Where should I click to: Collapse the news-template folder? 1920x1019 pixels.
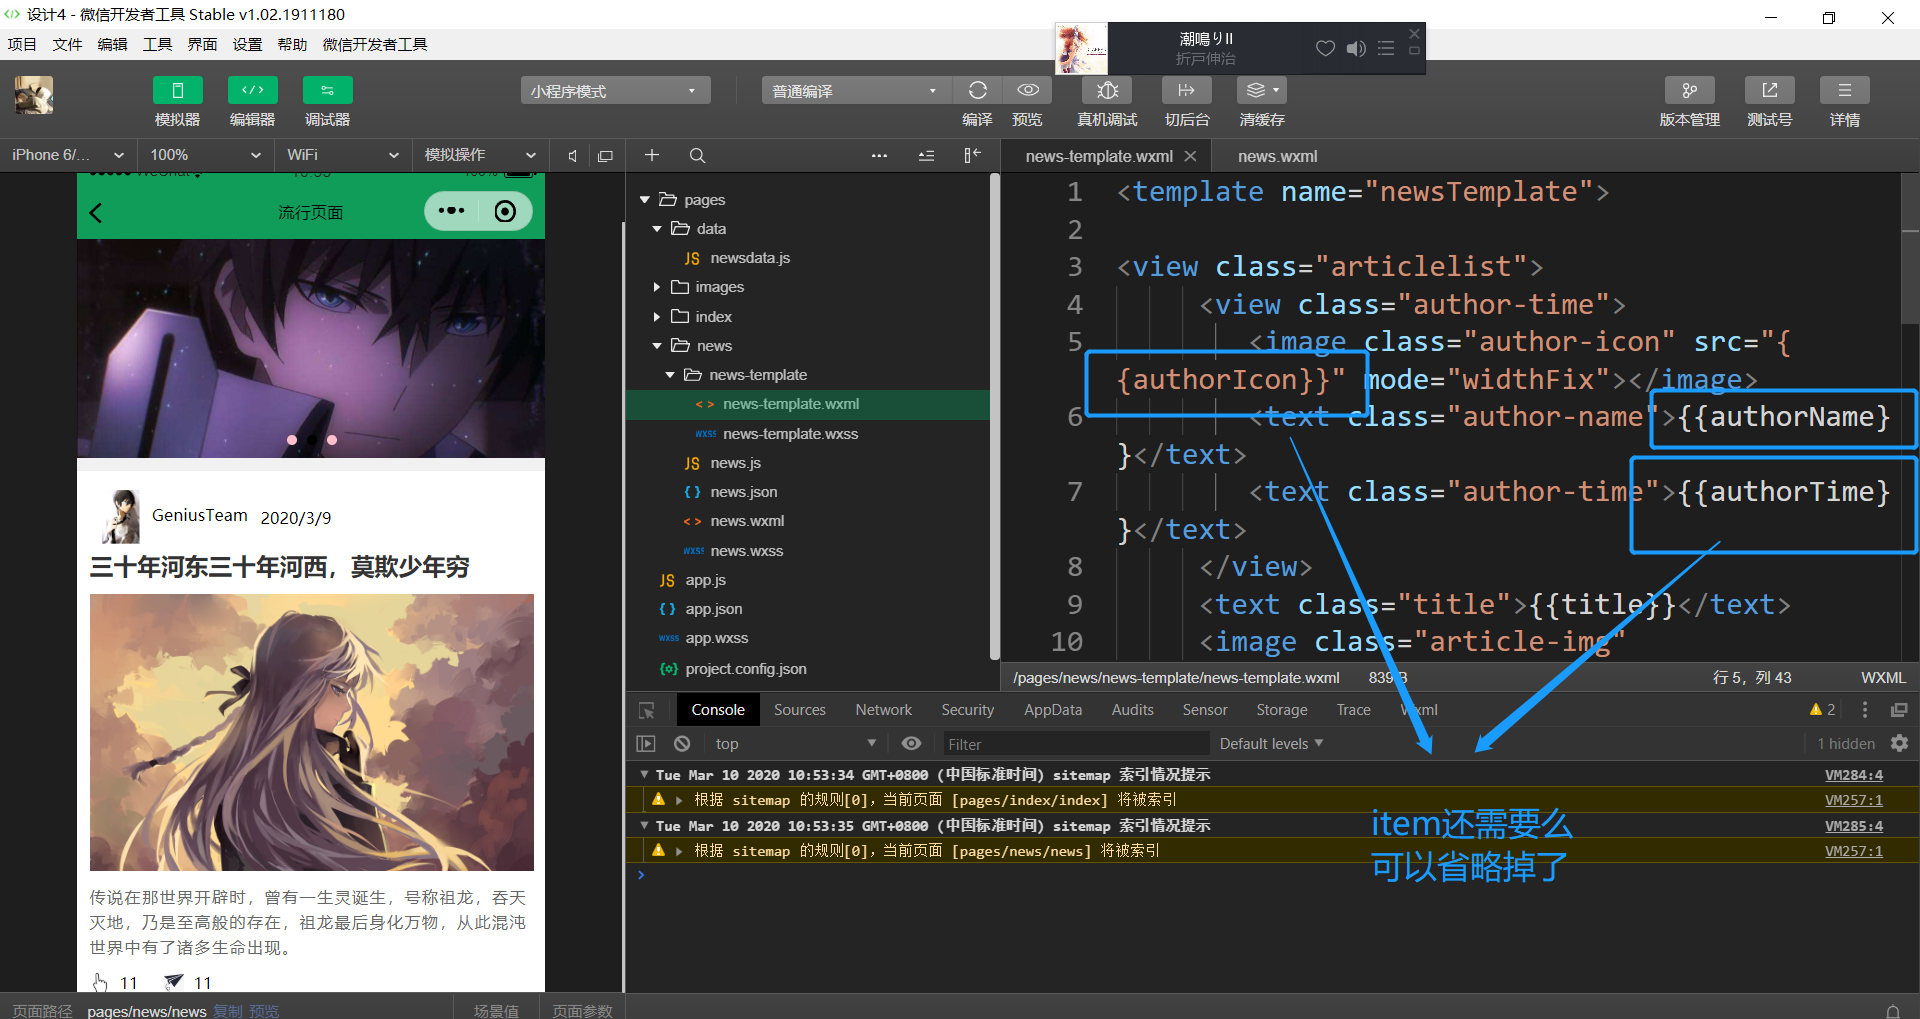pos(670,375)
